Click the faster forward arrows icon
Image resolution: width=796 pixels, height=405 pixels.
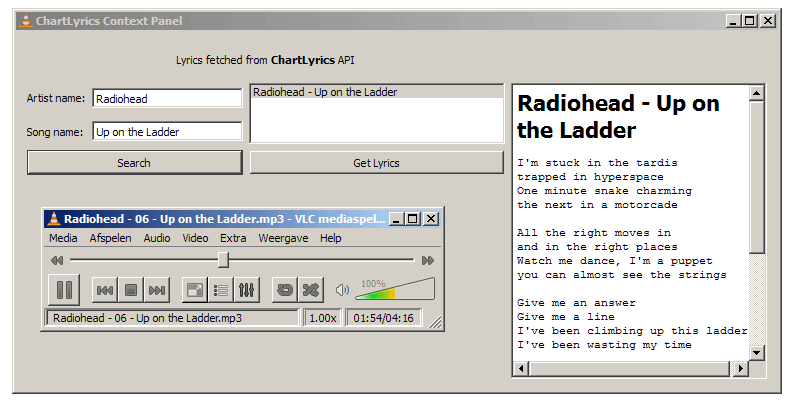tap(428, 260)
